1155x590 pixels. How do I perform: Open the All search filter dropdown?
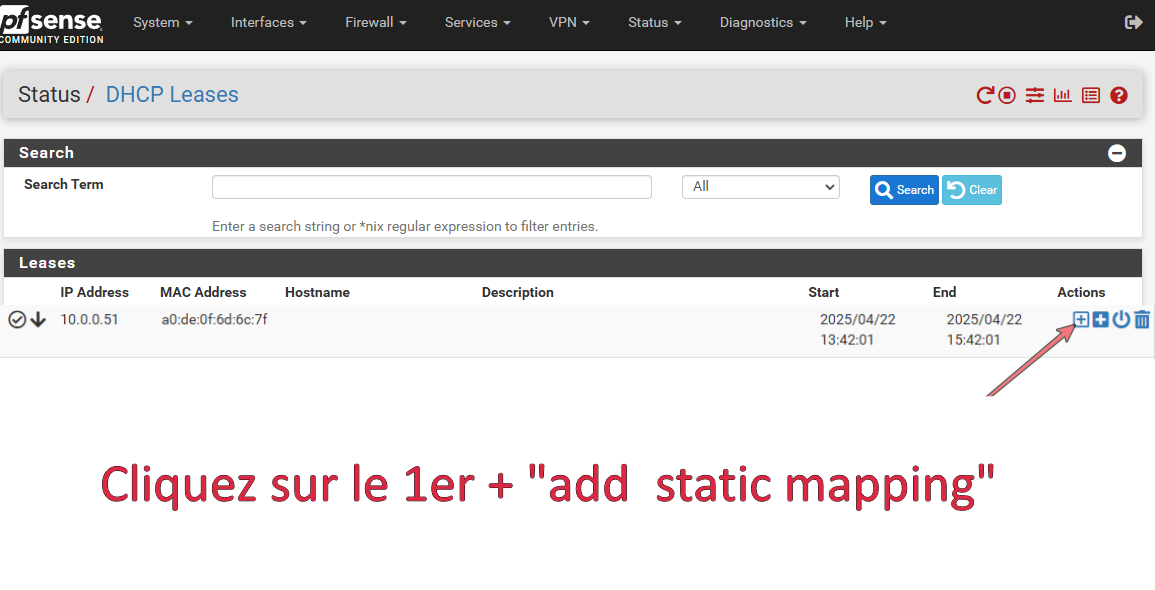760,187
